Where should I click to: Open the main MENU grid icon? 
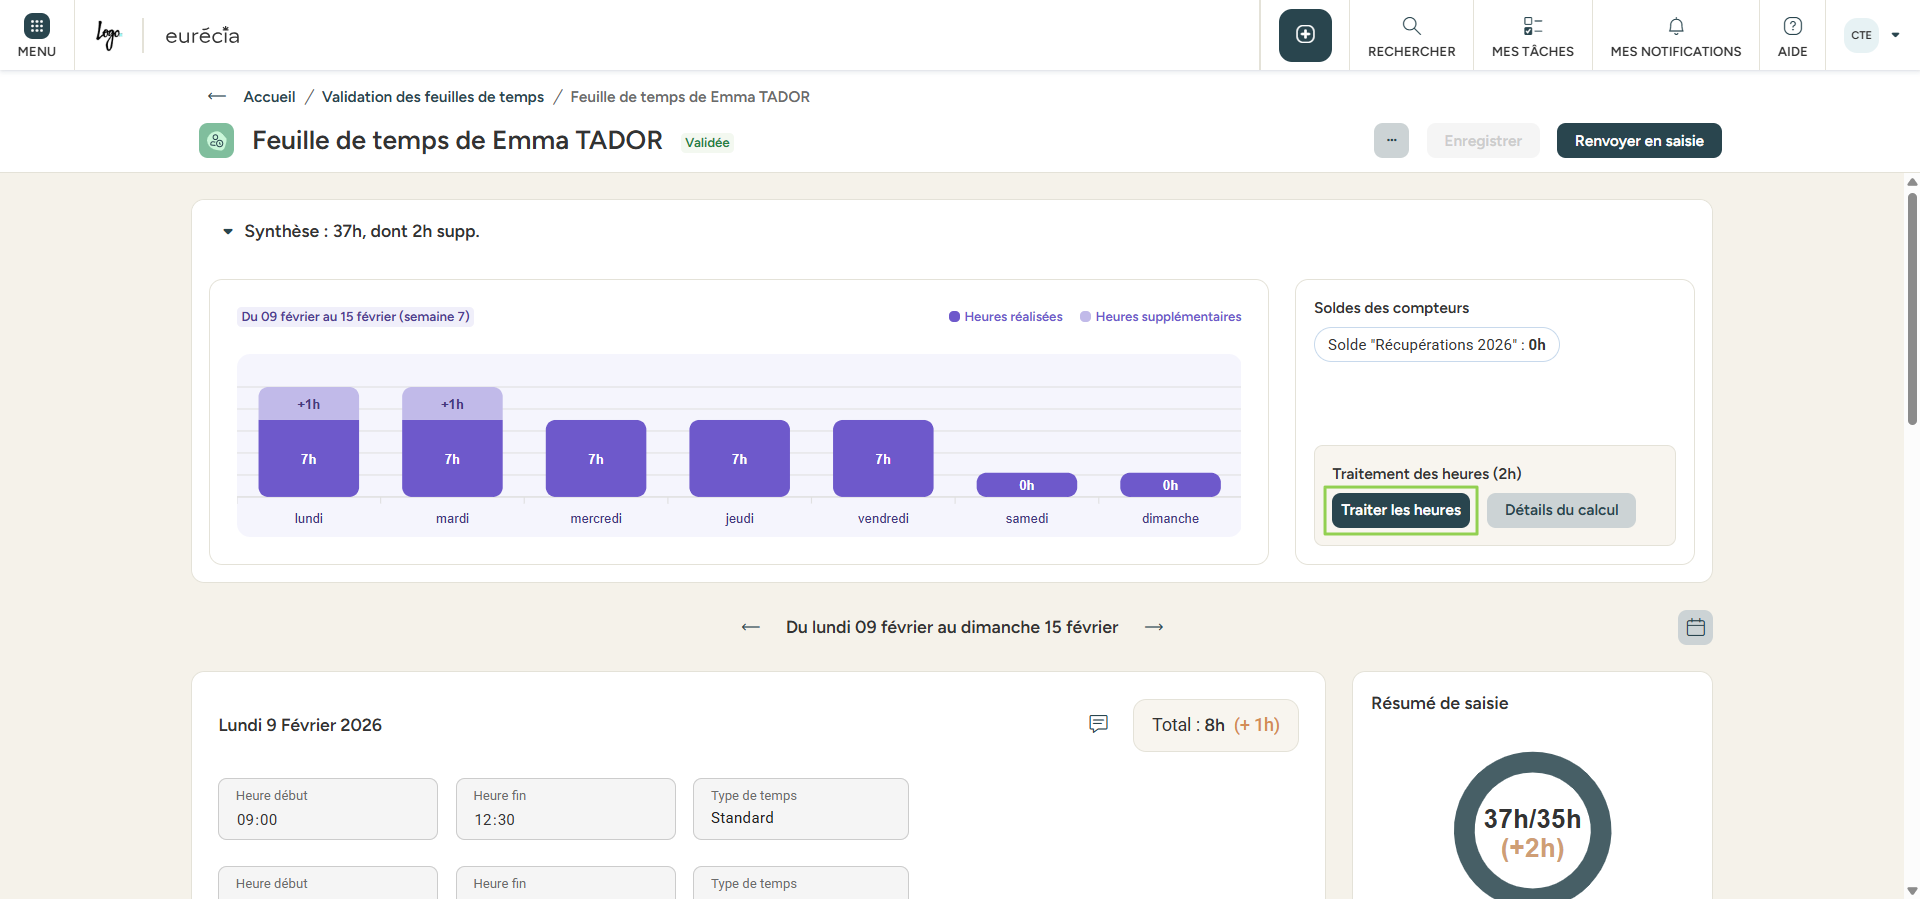coord(37,35)
